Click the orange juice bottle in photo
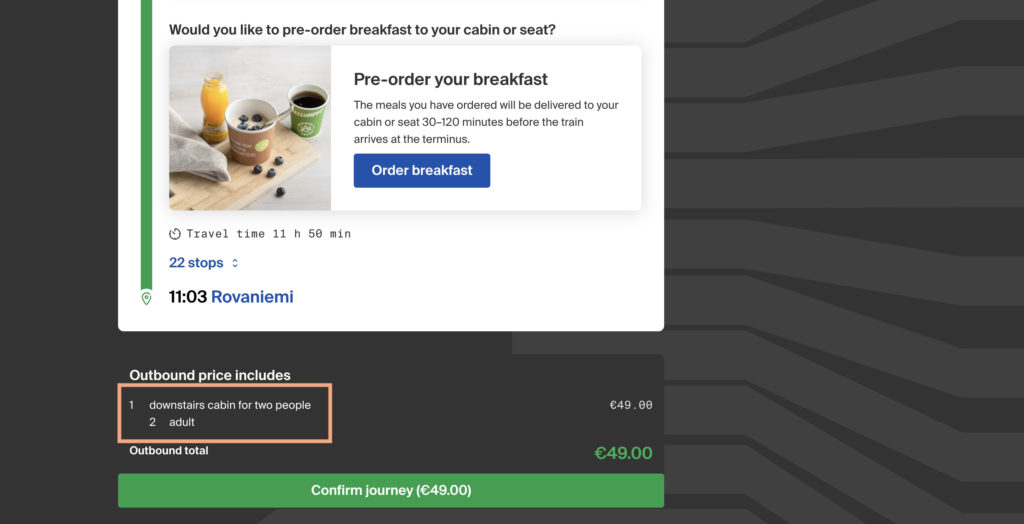The width and height of the screenshot is (1024, 524). [x=214, y=108]
